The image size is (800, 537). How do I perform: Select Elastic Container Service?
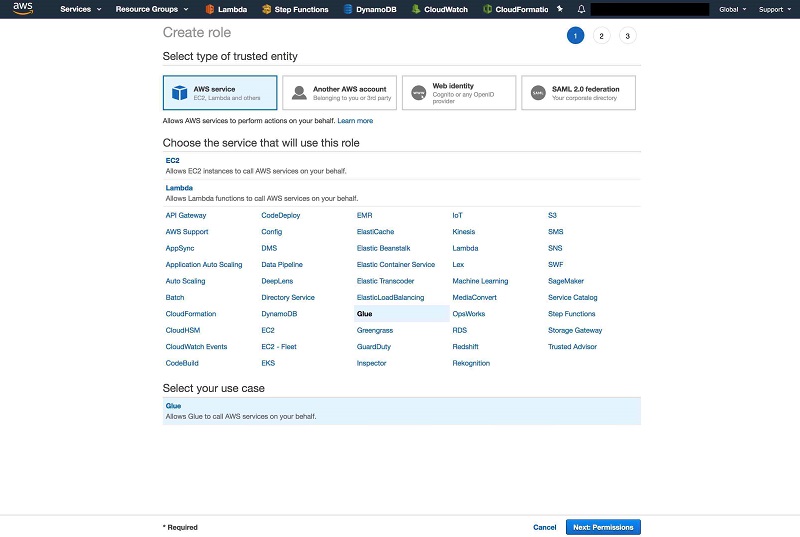point(396,265)
